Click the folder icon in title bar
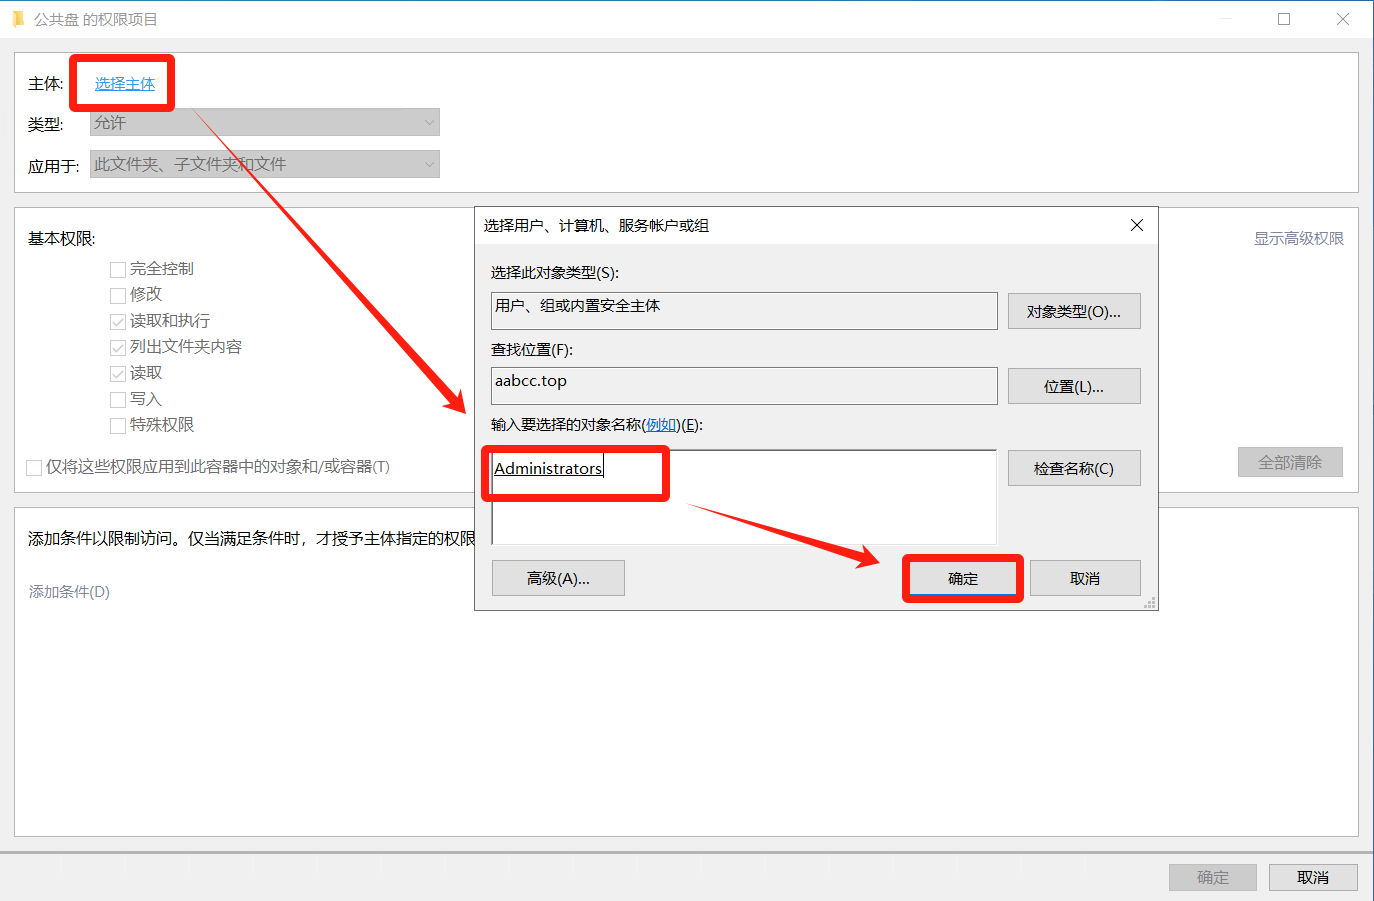The width and height of the screenshot is (1374, 901). click(18, 19)
